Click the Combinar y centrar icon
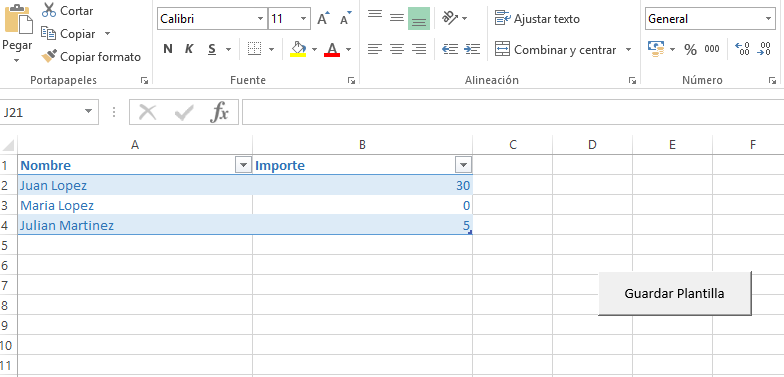This screenshot has width=784, height=377. tap(502, 49)
